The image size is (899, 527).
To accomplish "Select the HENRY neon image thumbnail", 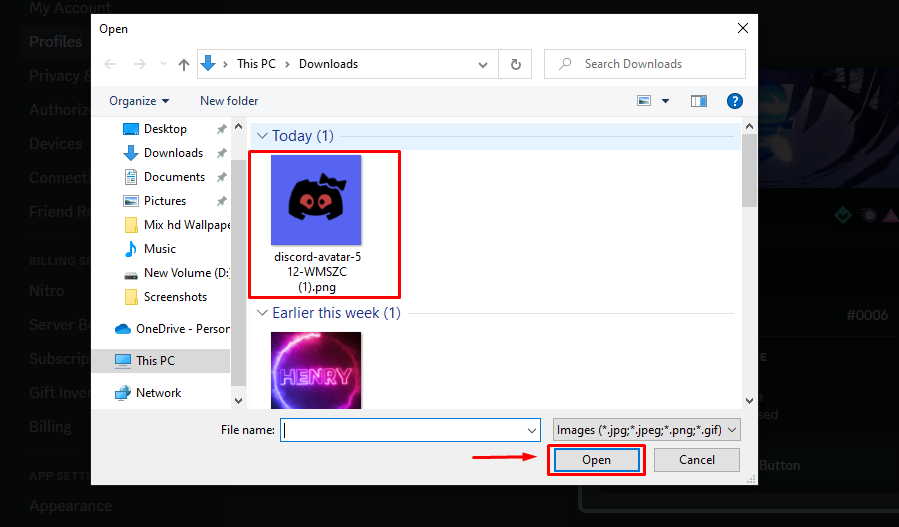I will point(316,370).
